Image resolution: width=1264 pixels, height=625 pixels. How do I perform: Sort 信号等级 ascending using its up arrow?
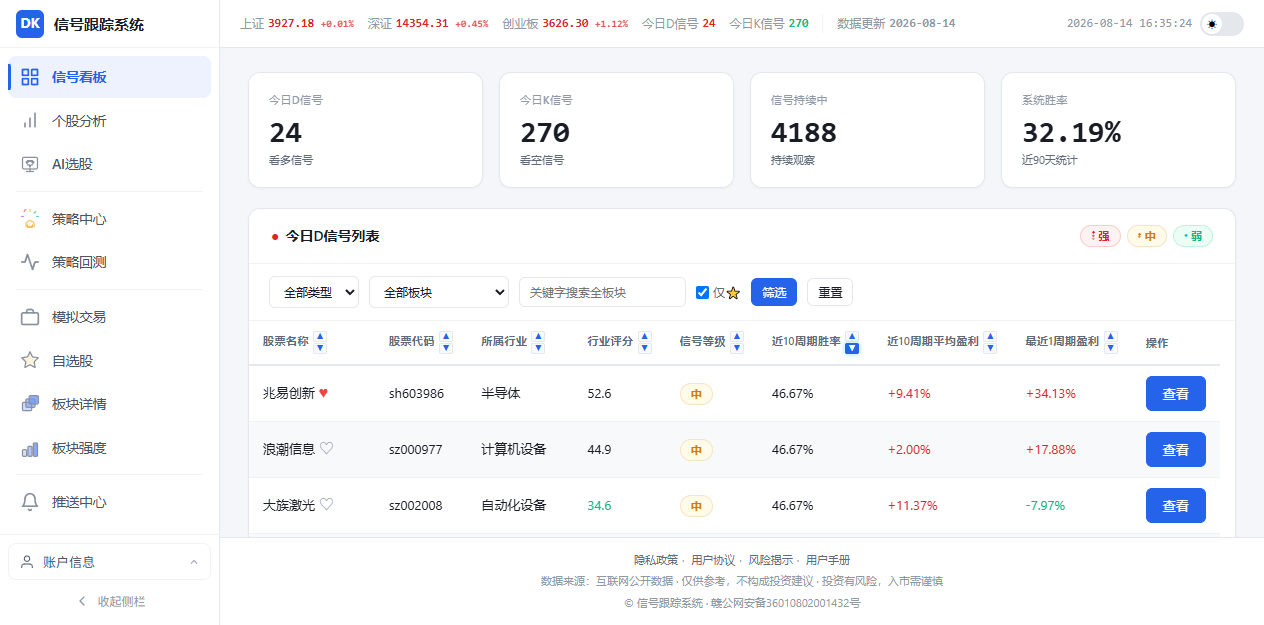tap(737, 337)
